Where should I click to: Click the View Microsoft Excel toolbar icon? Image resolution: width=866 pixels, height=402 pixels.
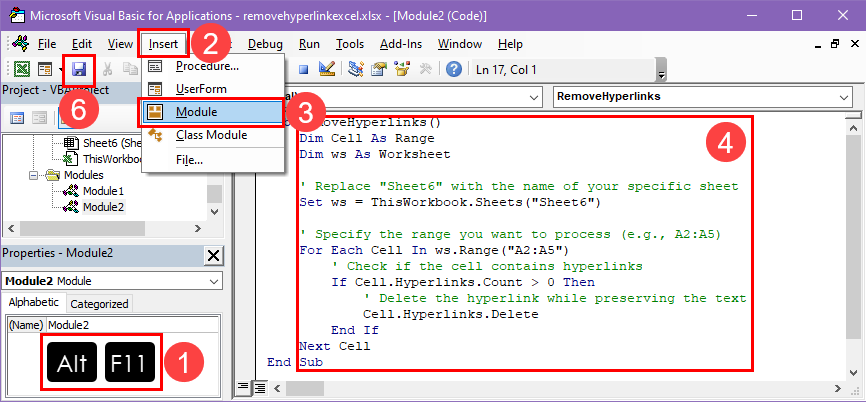point(22,69)
